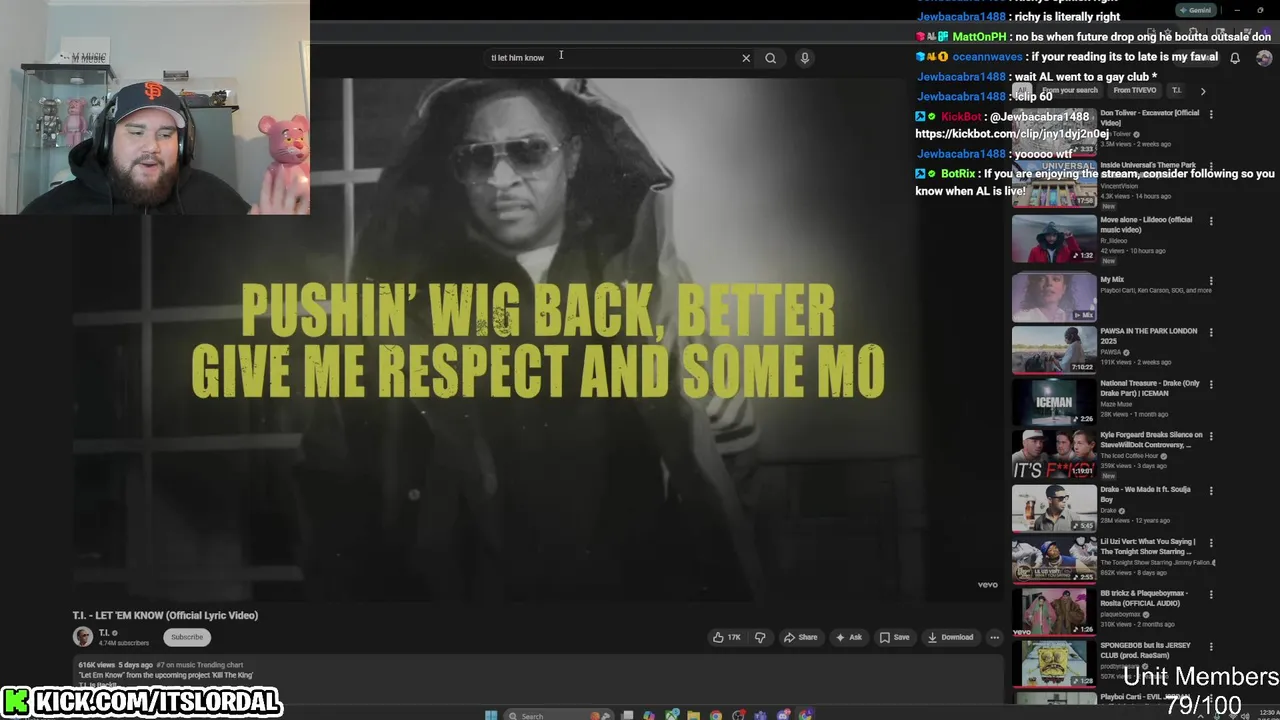This screenshot has height=720, width=1280.
Task: Open PAWSA IN THE PARK LONDON thumbnail
Action: pyautogui.click(x=1054, y=349)
